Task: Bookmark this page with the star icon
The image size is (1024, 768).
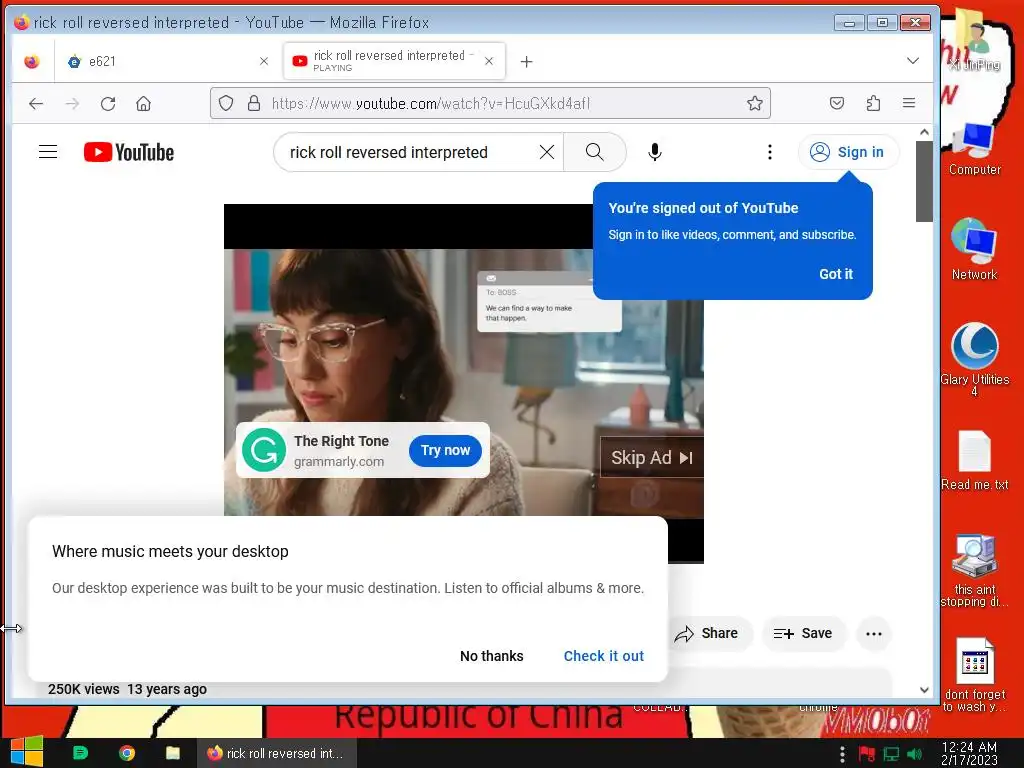Action: (x=755, y=103)
